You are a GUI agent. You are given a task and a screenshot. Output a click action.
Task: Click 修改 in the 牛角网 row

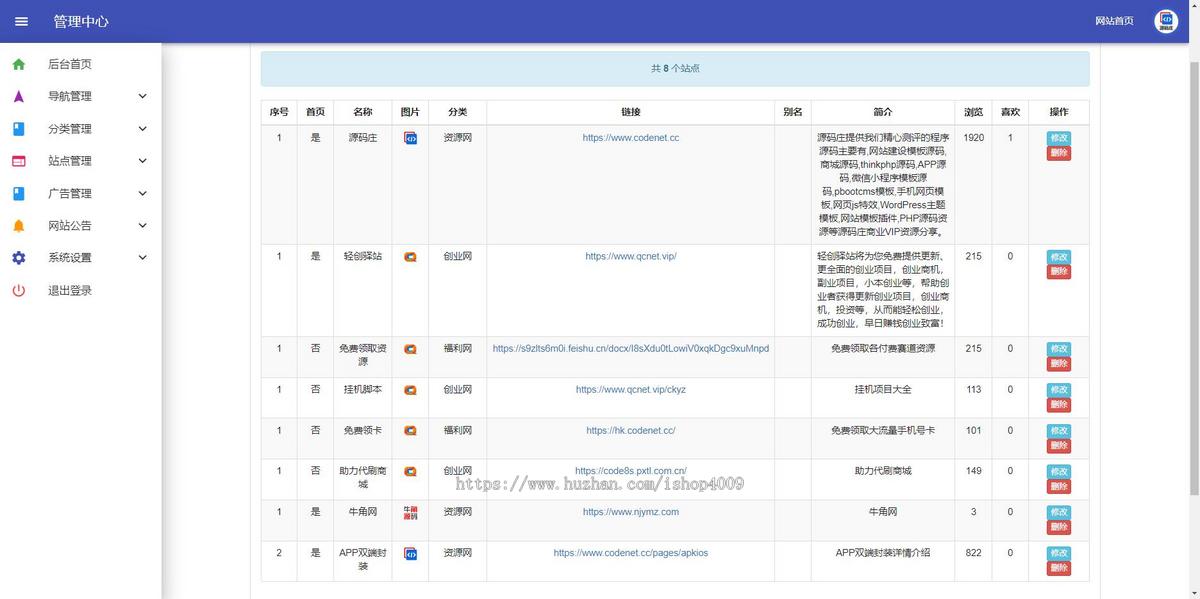click(1059, 513)
